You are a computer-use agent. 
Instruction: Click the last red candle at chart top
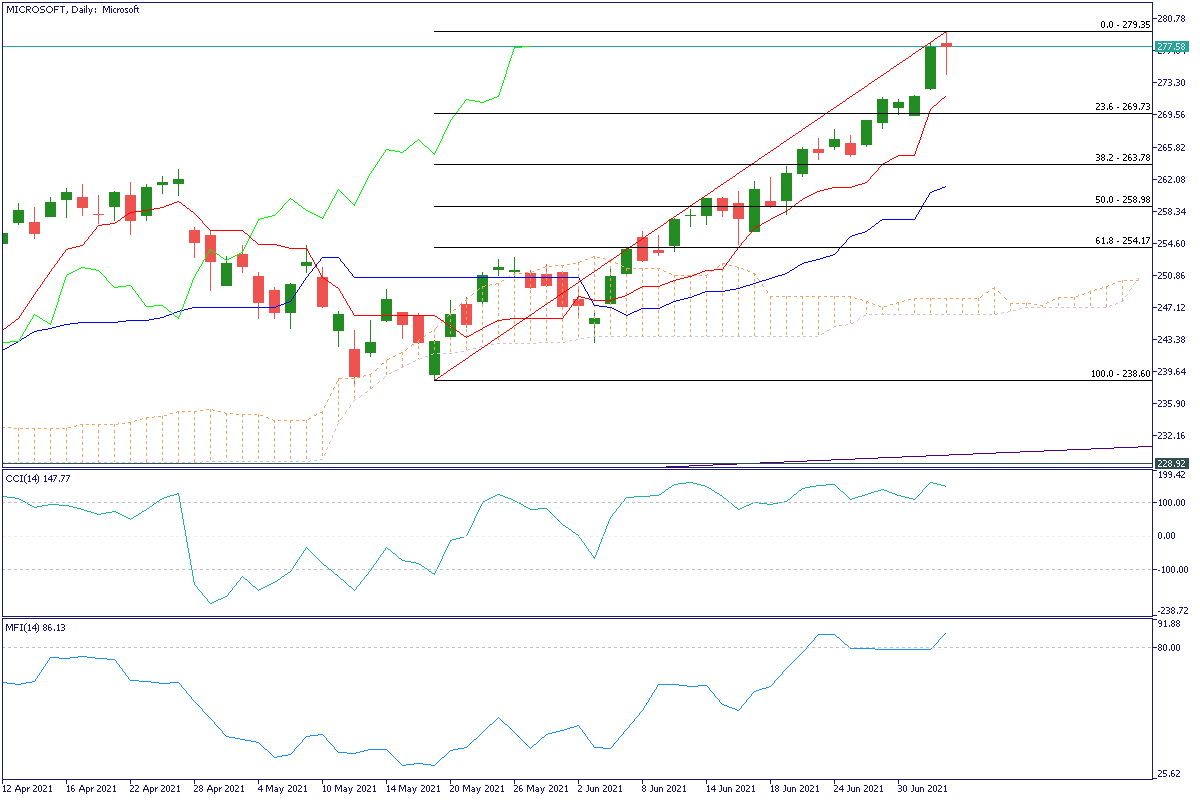pos(946,45)
